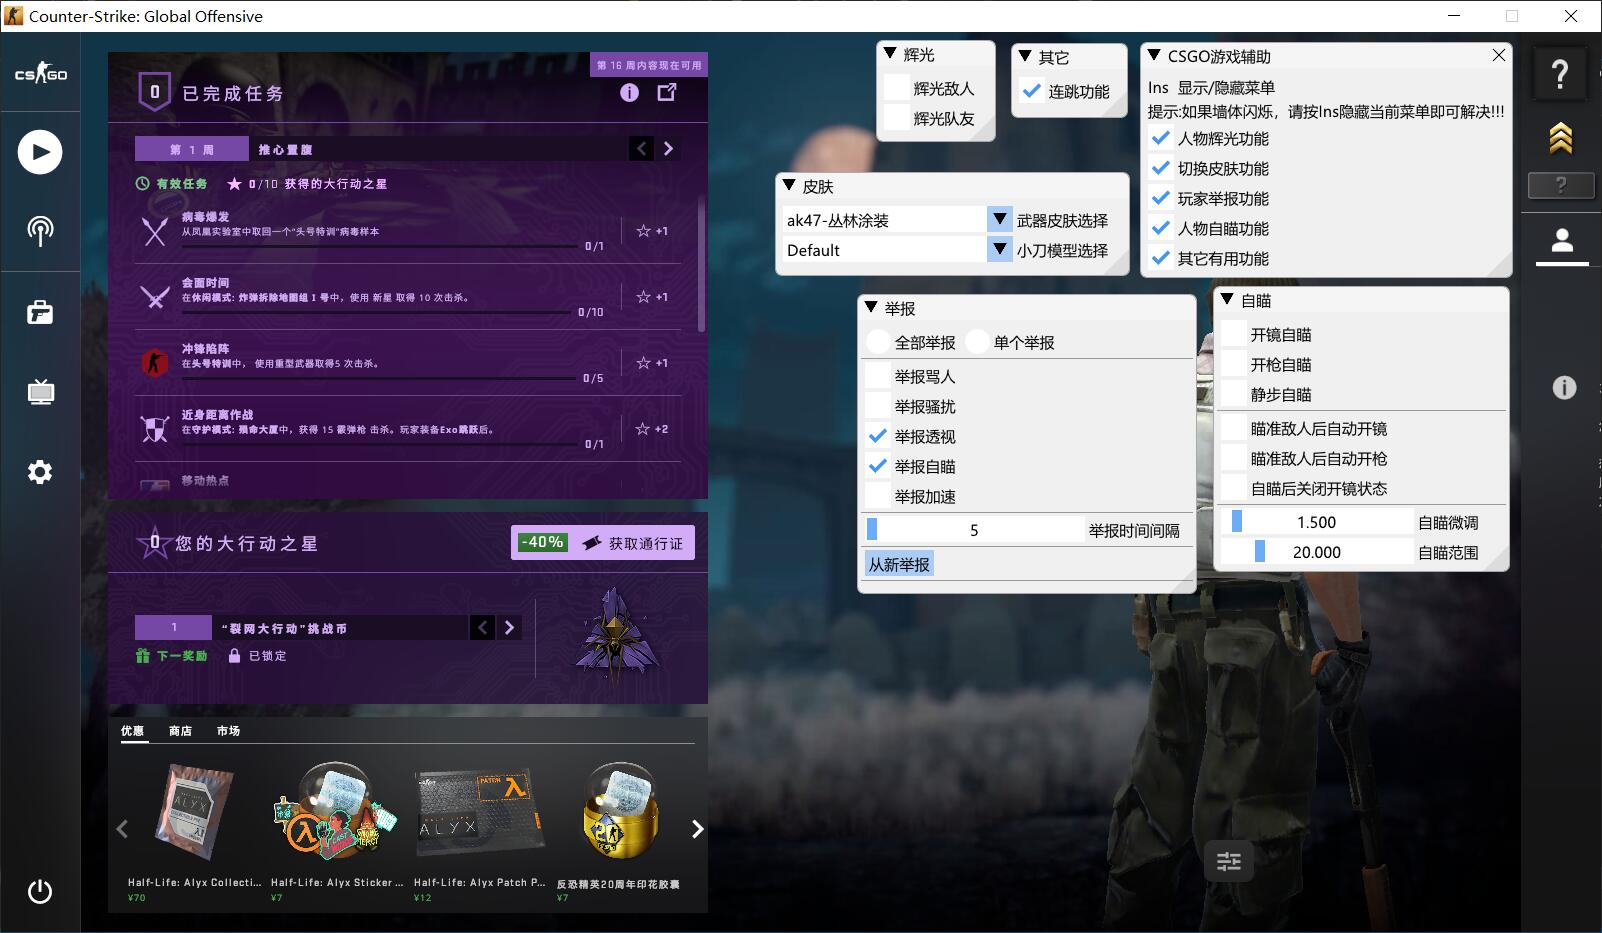This screenshot has width=1602, height=933.
Task: Click the star reward of 病毒爆发 mission
Action: (652, 231)
